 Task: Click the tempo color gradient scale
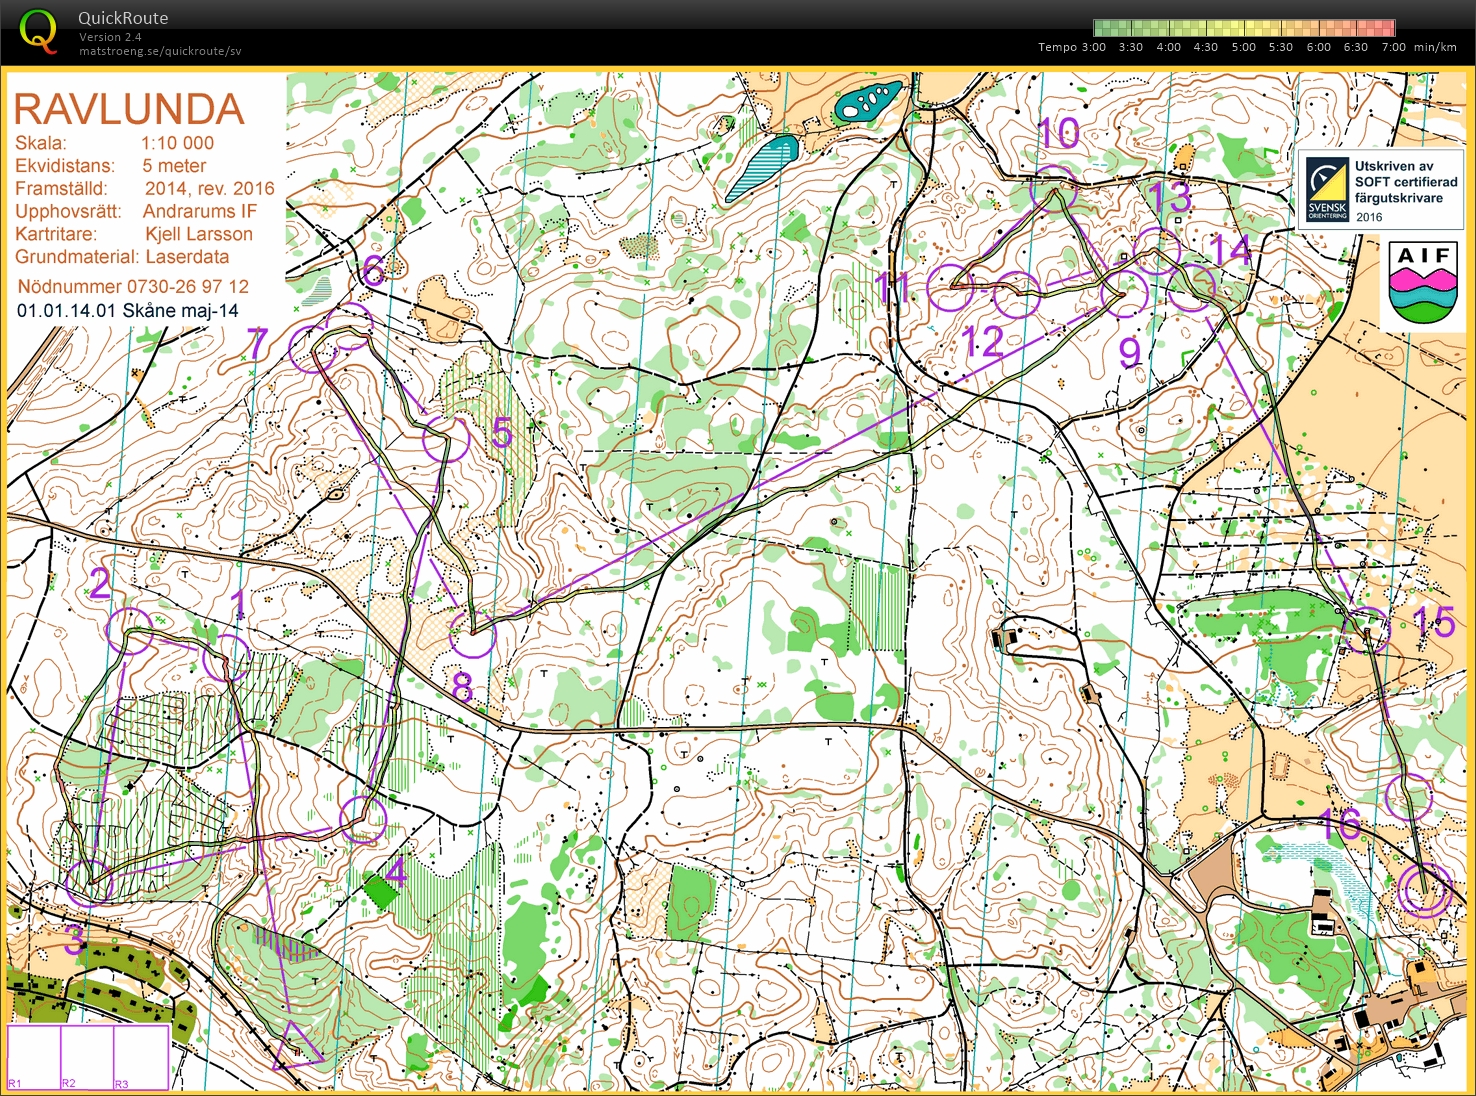(1244, 28)
